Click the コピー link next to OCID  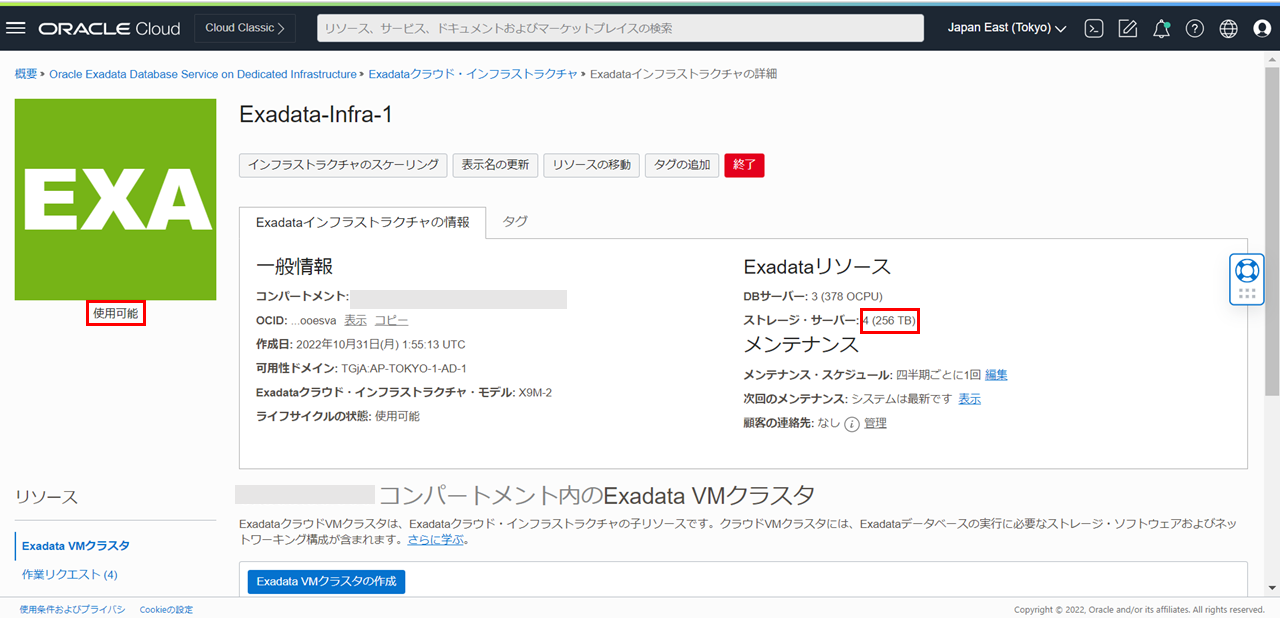click(x=391, y=320)
